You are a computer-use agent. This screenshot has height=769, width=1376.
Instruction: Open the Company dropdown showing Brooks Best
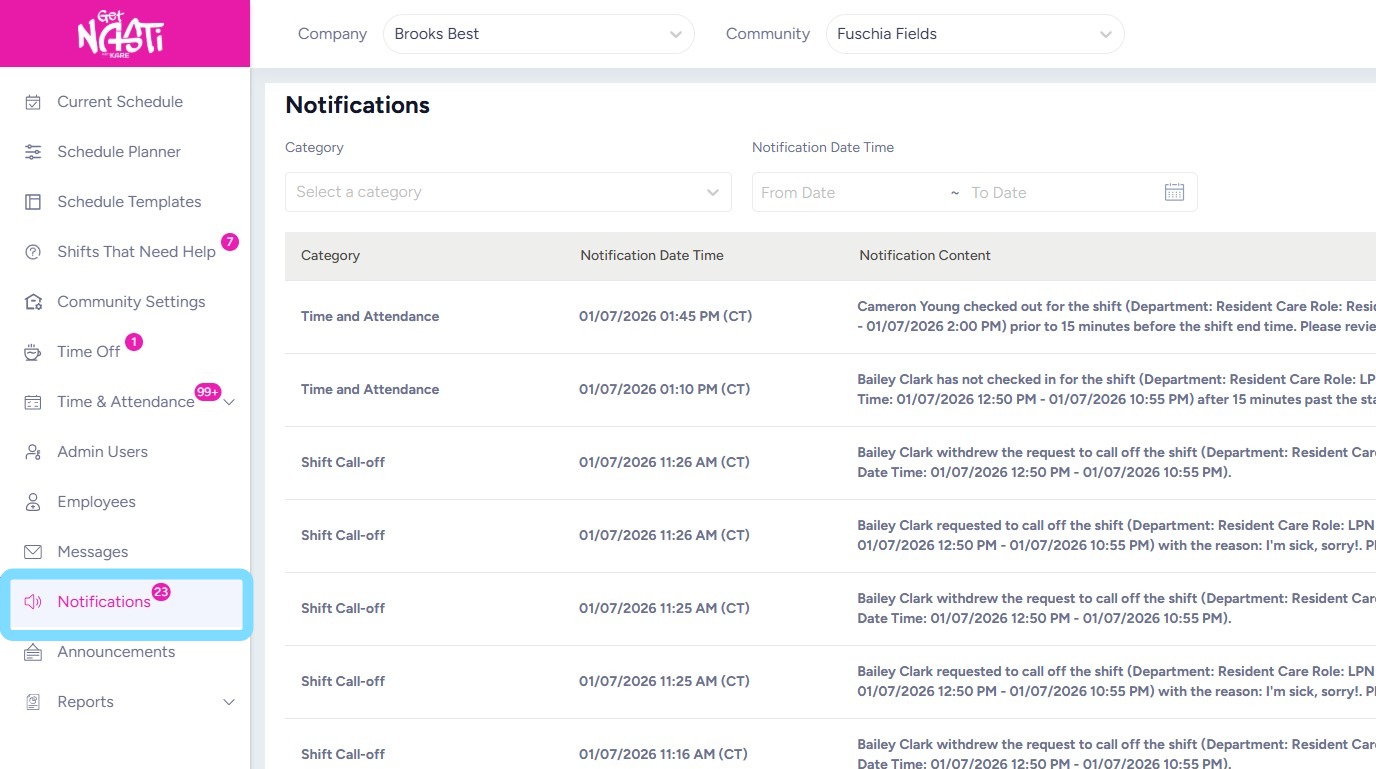(x=538, y=34)
